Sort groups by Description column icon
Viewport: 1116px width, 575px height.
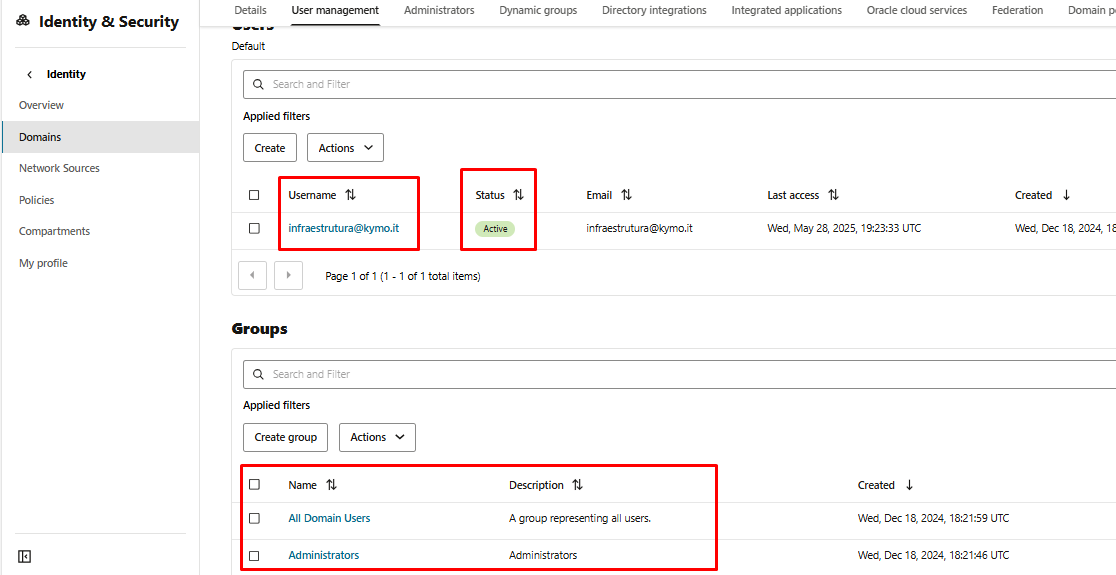[577, 485]
